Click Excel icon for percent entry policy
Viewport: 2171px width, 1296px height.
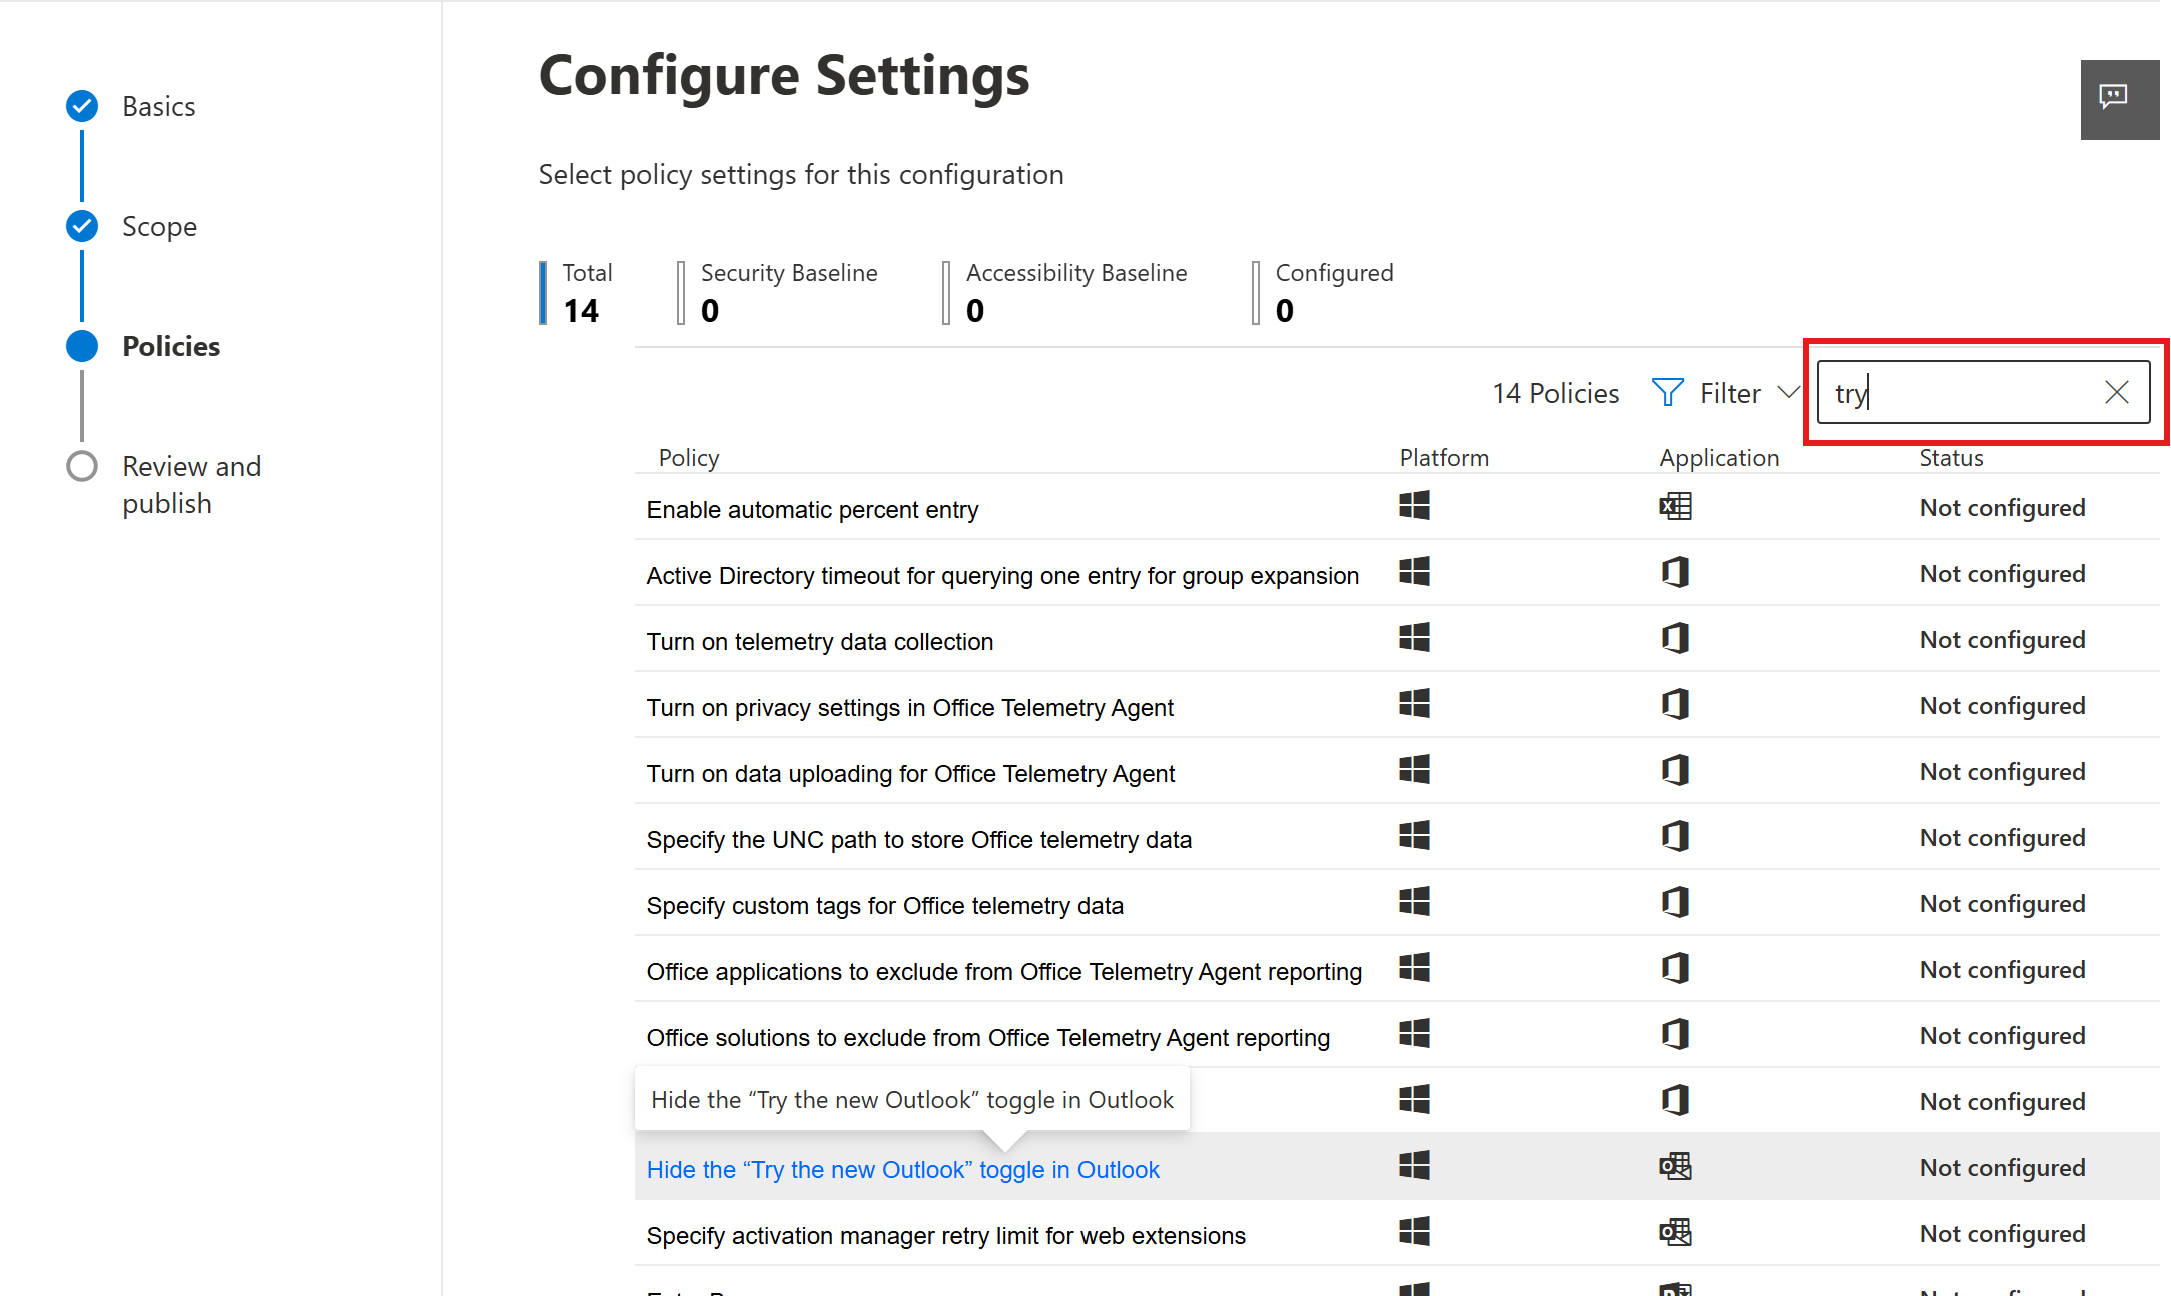point(1675,507)
